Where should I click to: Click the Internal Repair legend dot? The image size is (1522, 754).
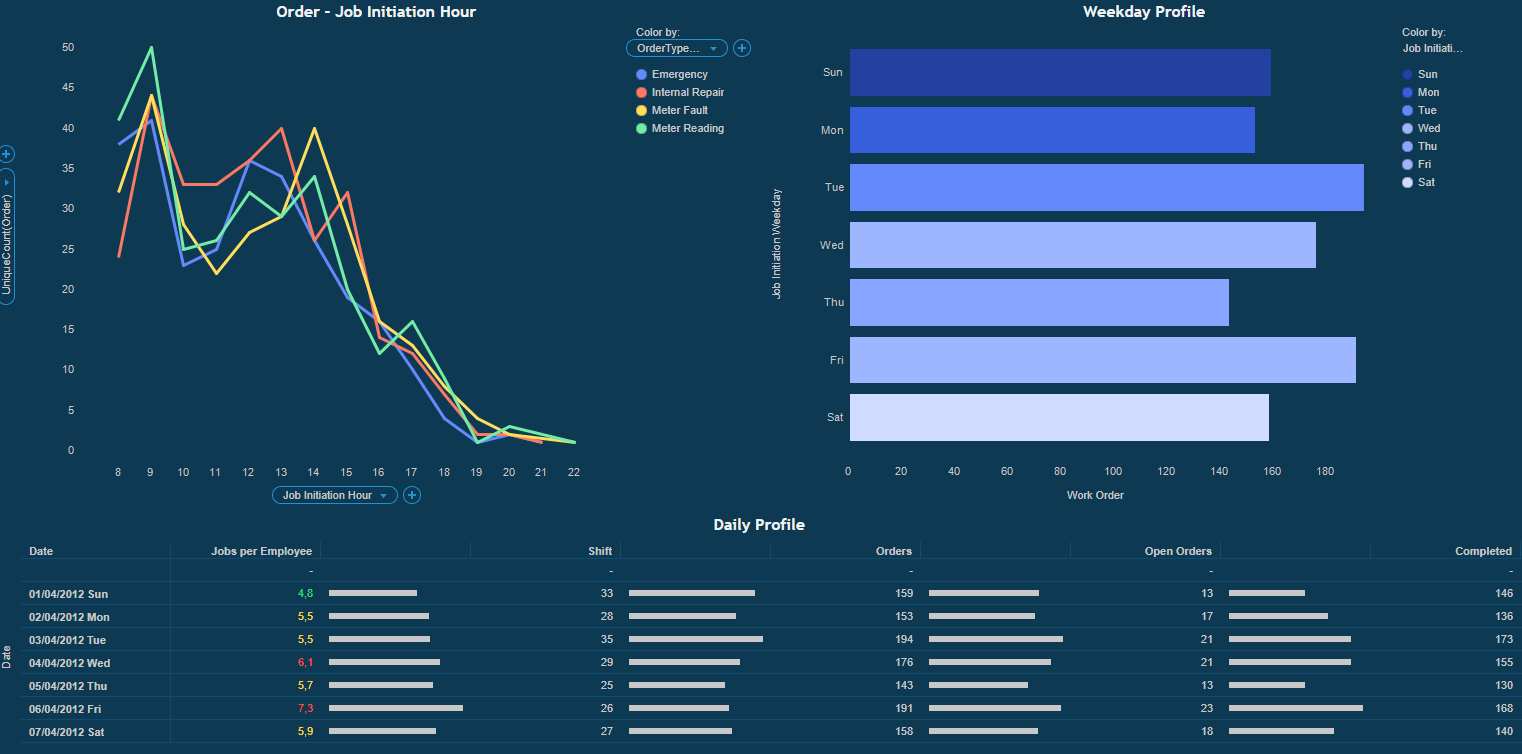point(642,93)
